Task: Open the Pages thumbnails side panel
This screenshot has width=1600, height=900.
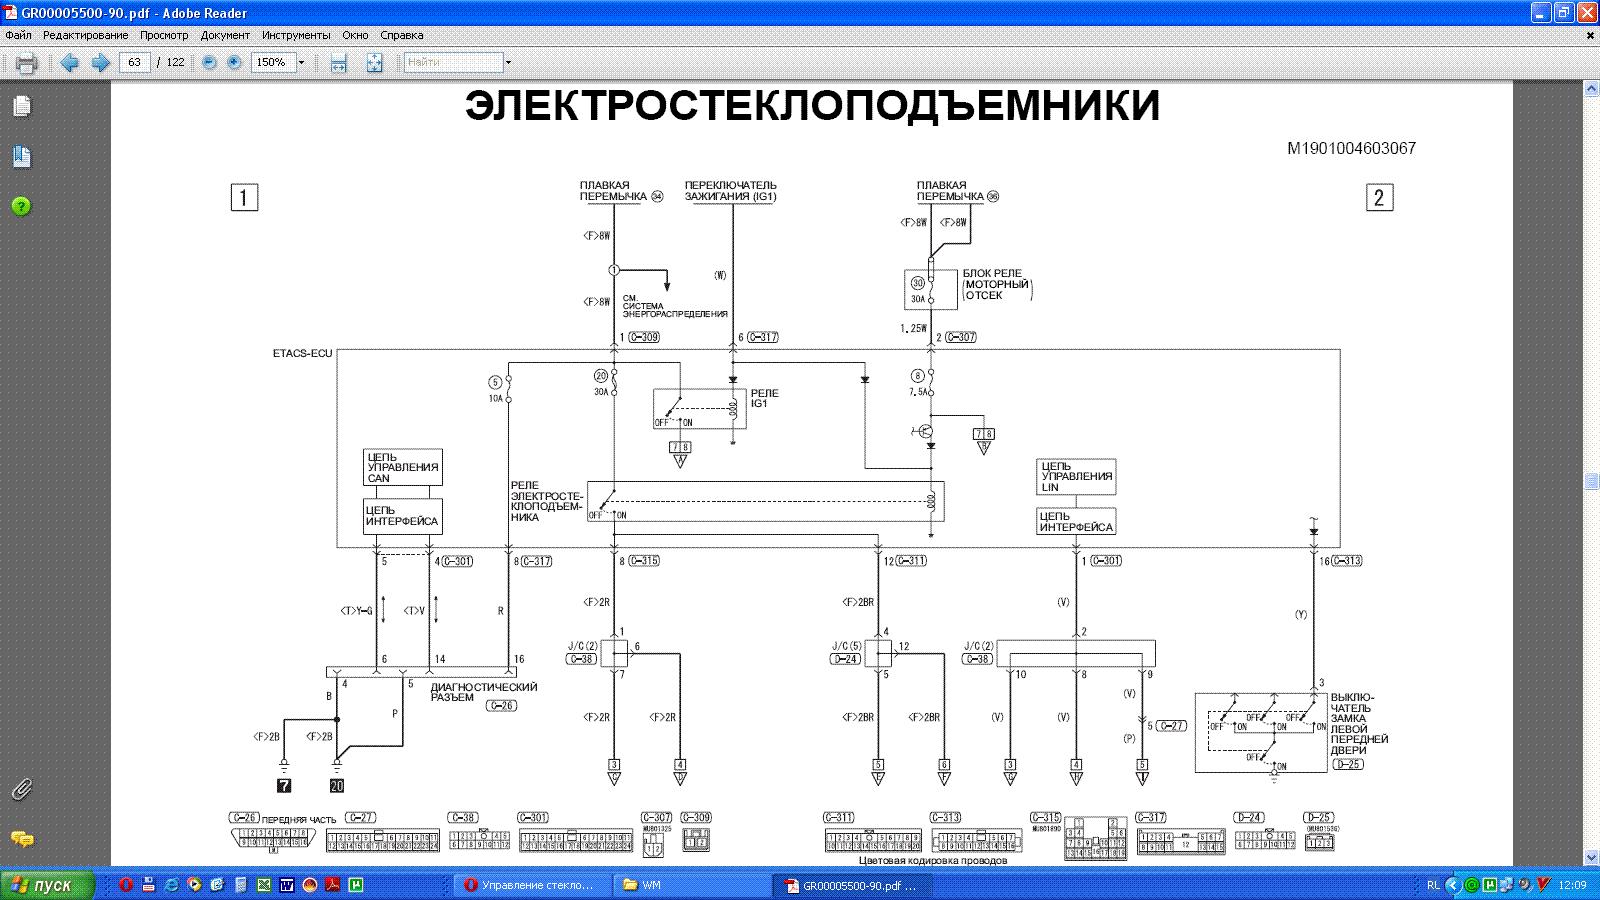Action: click(x=21, y=107)
